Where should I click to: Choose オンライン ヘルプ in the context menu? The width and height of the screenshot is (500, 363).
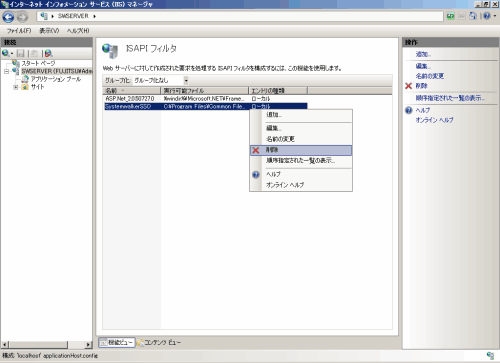(301, 185)
